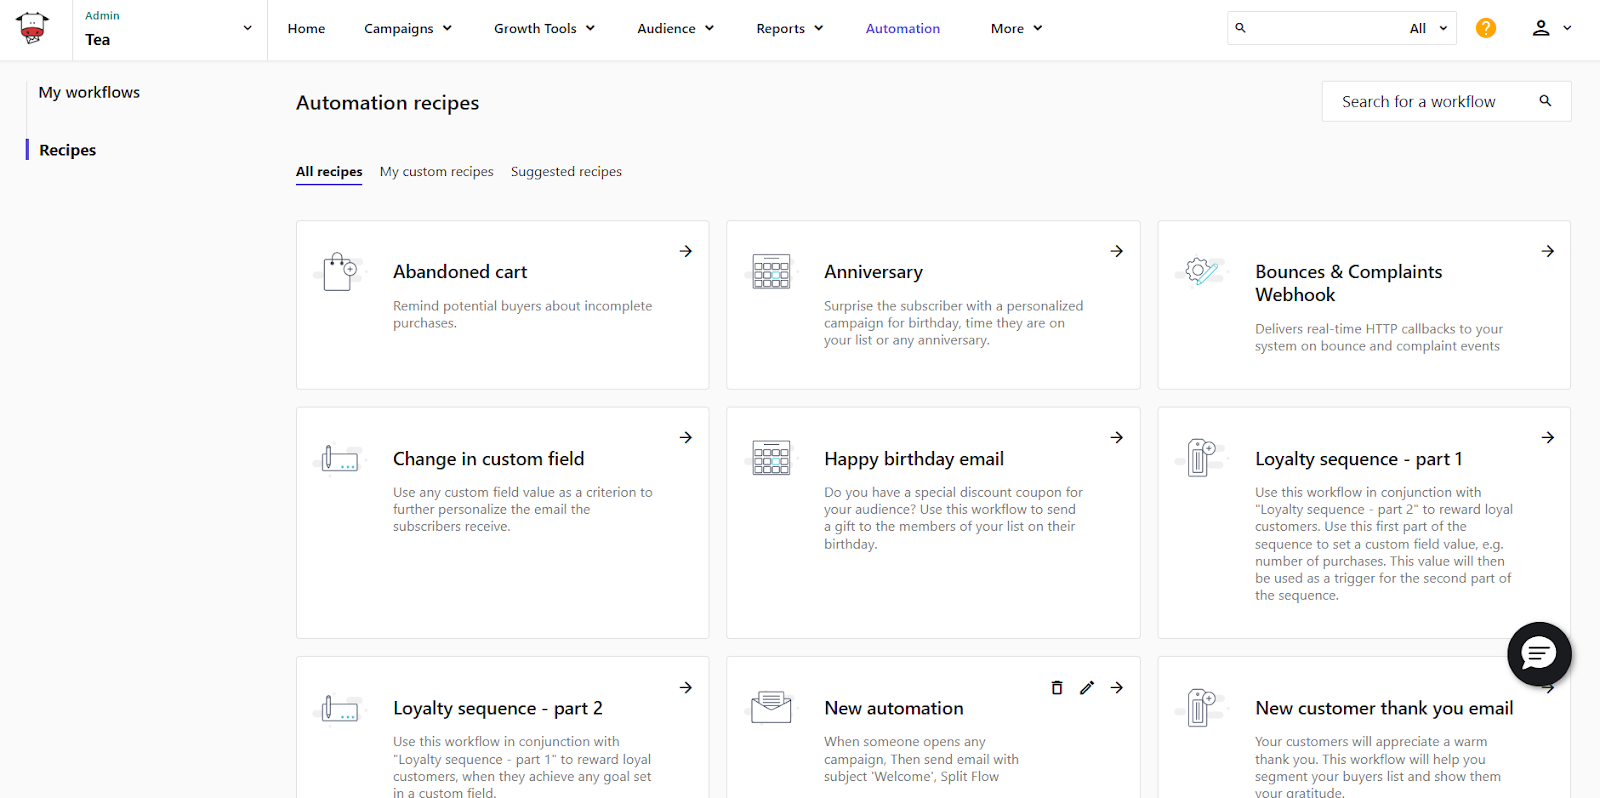Click the Bounces & Complaints Webhook gear icon
The height and width of the screenshot is (798, 1600).
click(x=1201, y=271)
